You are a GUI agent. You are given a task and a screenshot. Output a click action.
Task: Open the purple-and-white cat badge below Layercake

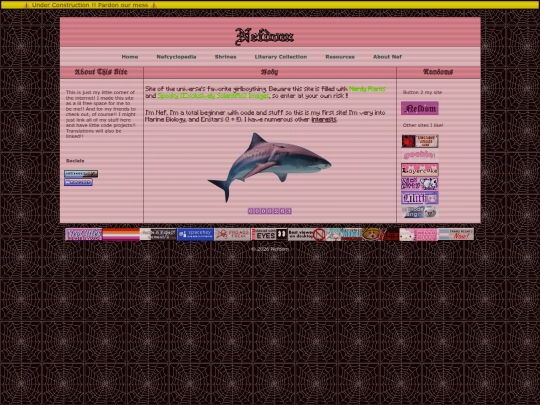419,184
